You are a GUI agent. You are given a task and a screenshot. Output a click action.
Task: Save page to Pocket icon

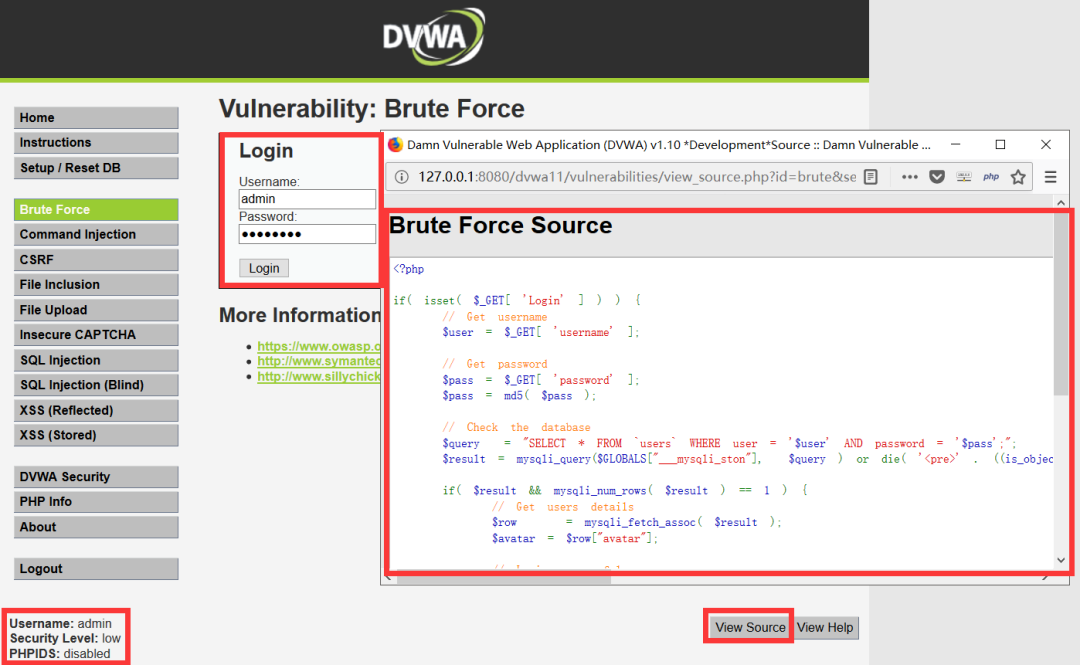(937, 177)
